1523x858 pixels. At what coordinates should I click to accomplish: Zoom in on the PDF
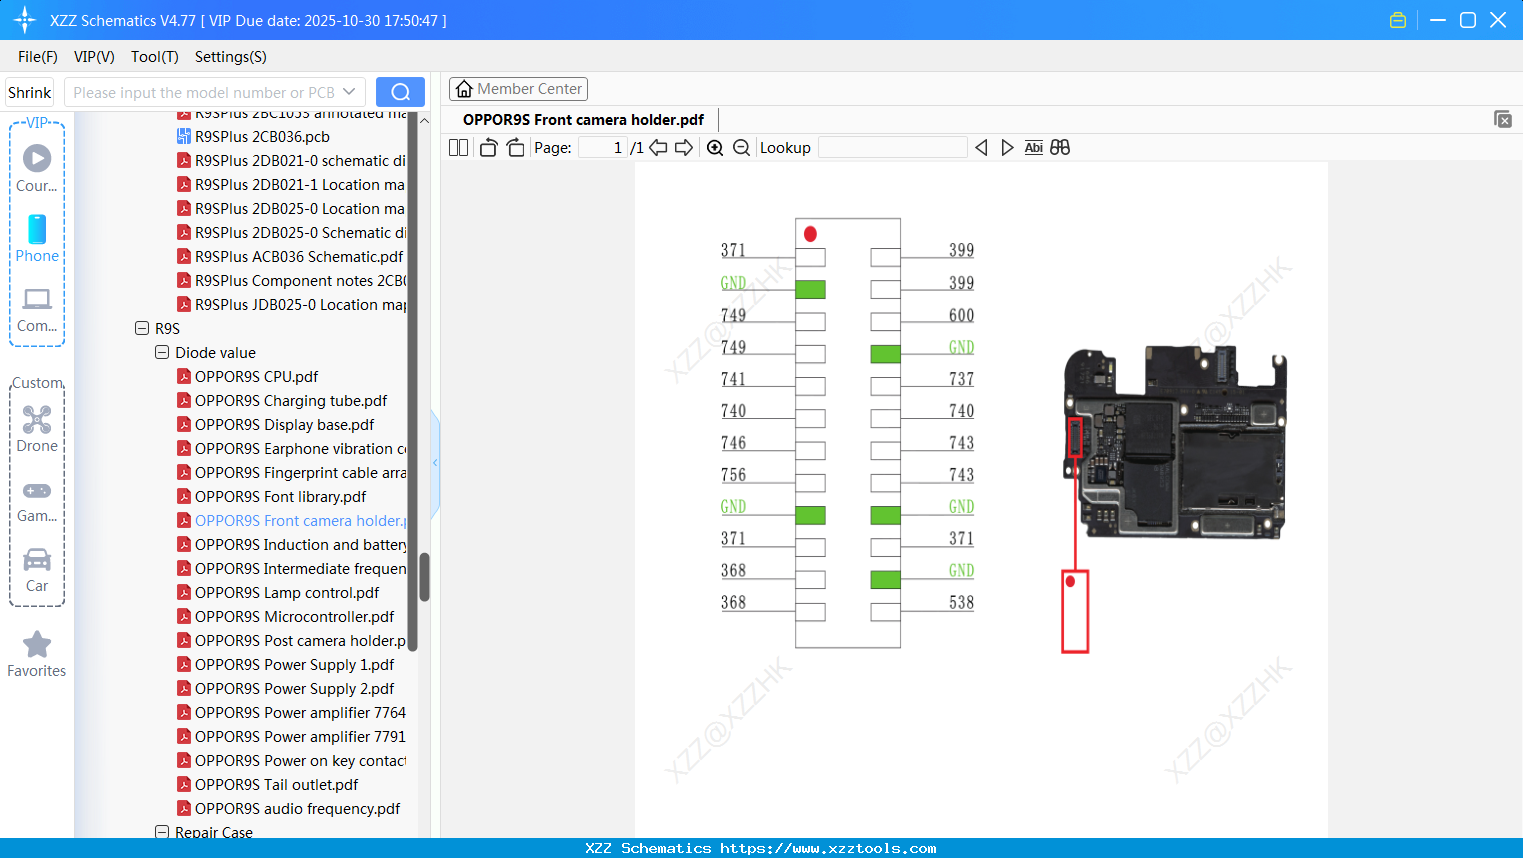pyautogui.click(x=715, y=148)
